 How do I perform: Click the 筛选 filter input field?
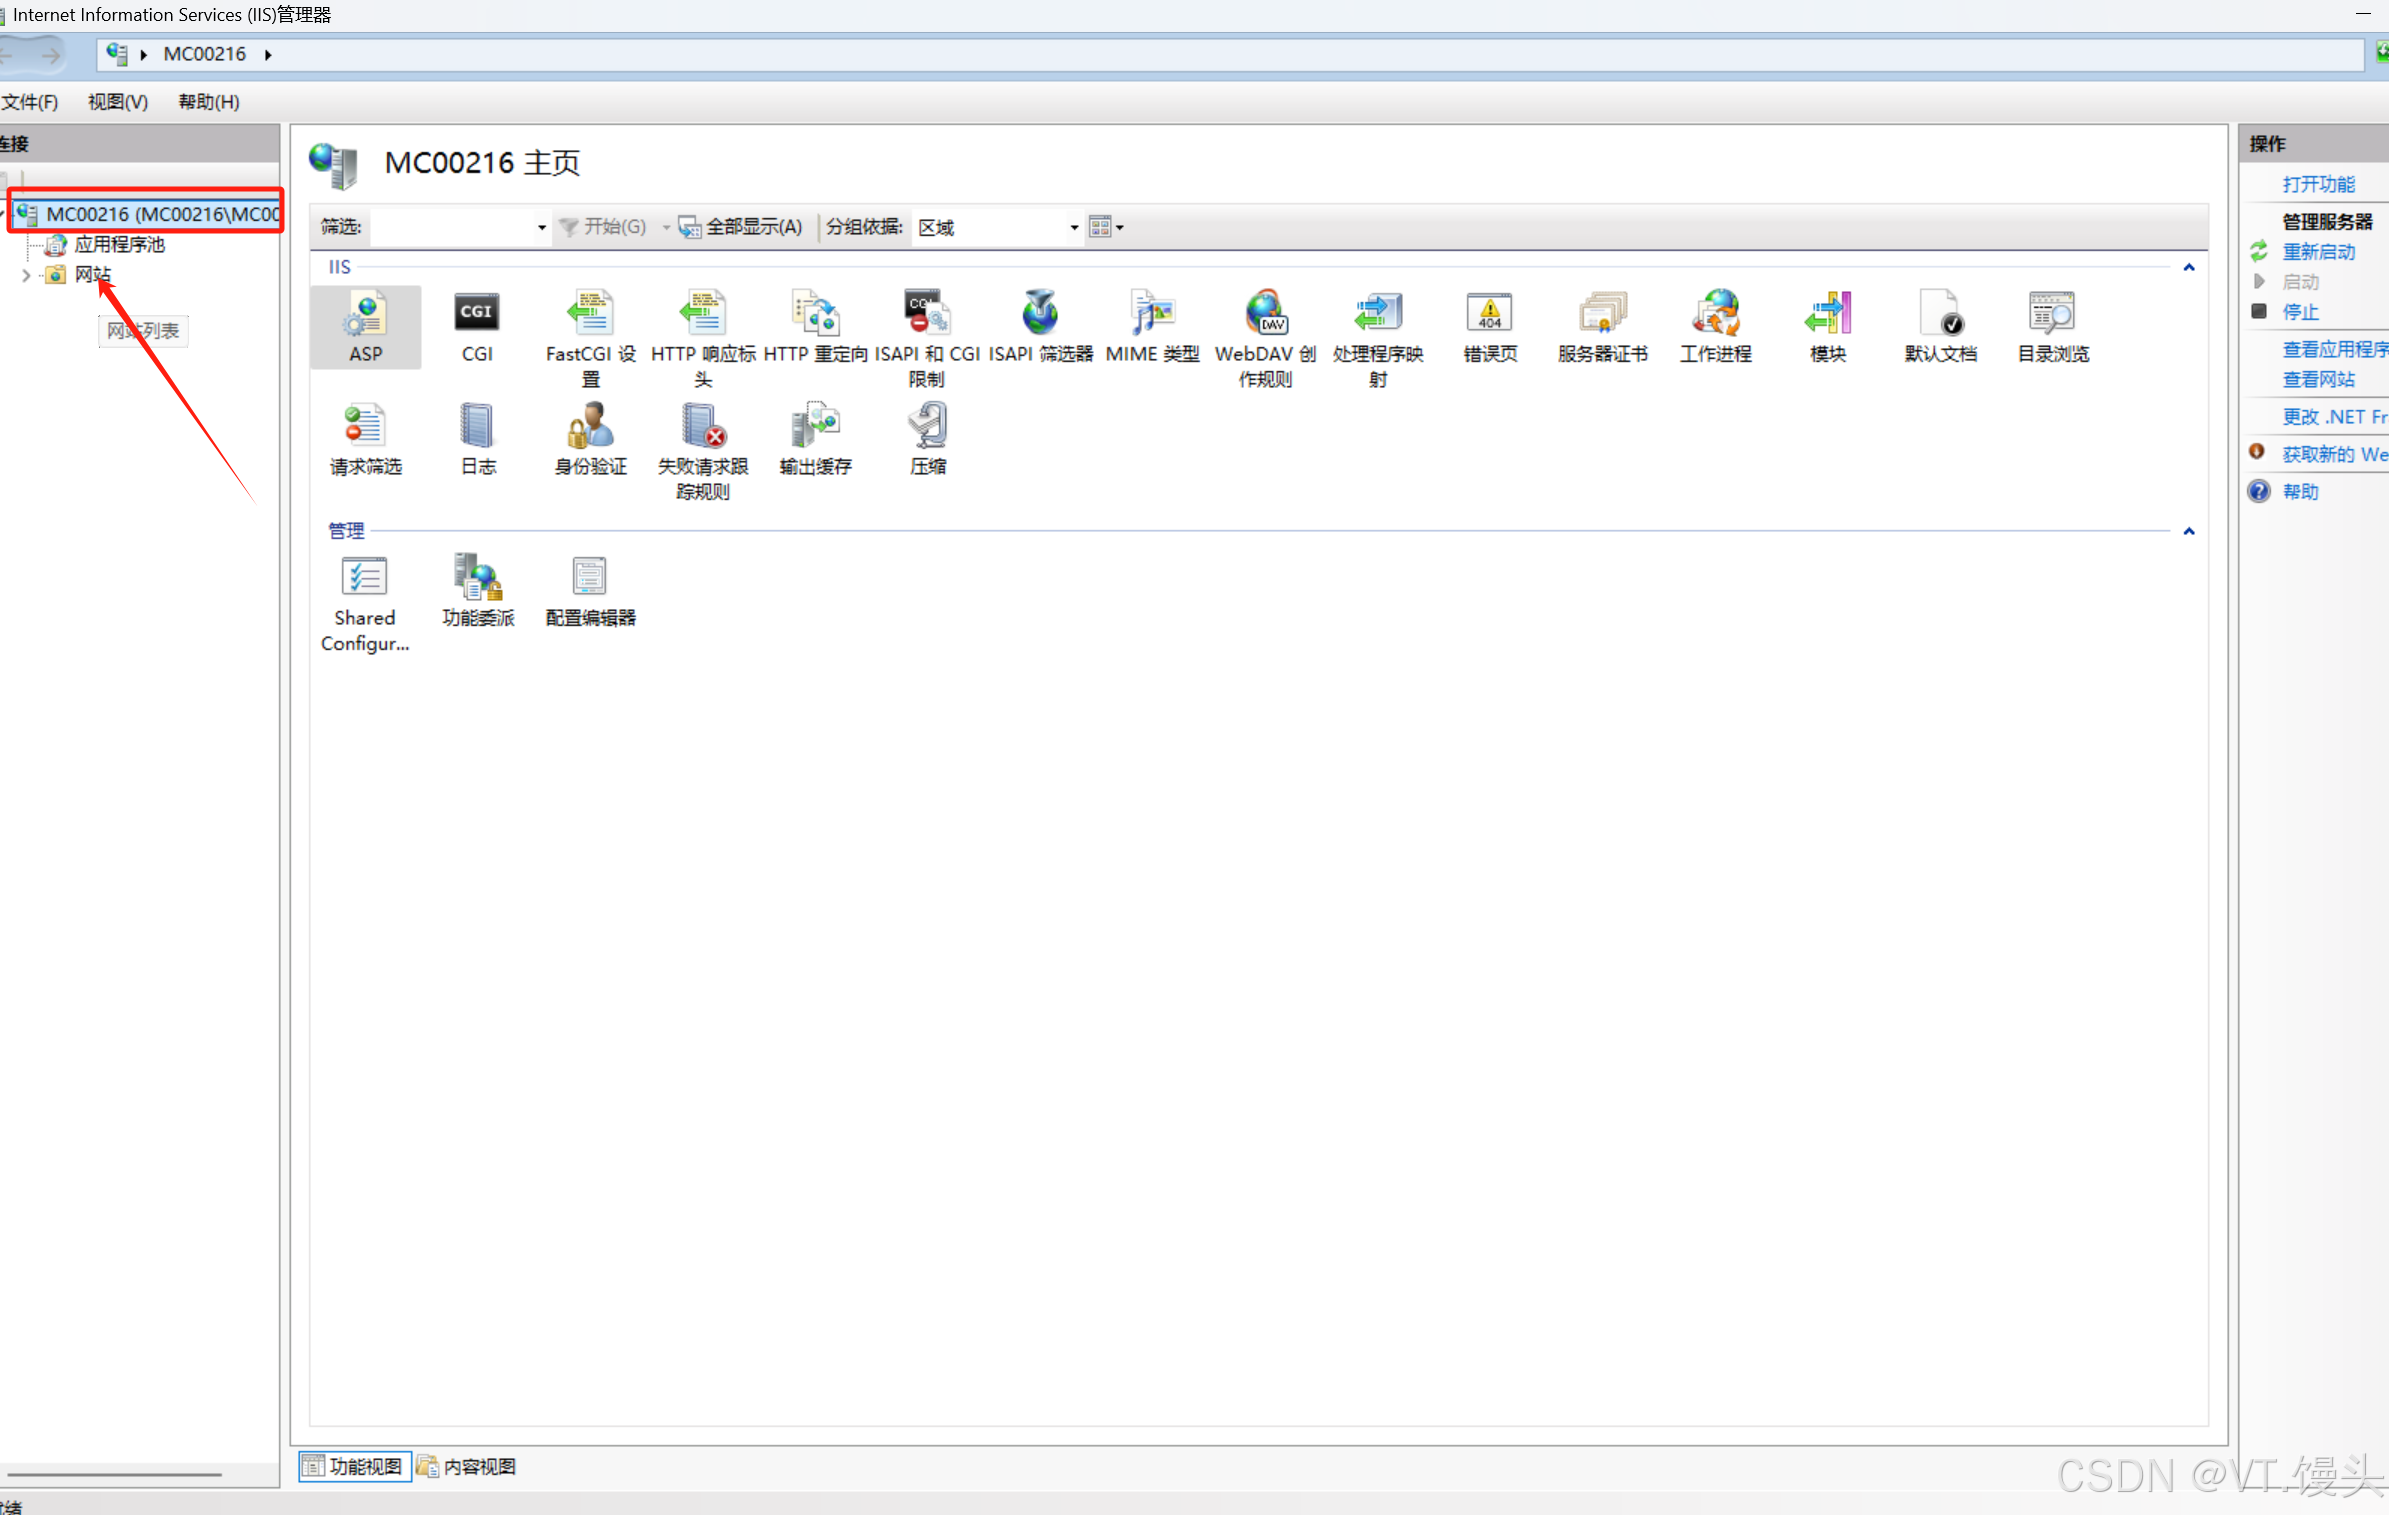(x=452, y=228)
